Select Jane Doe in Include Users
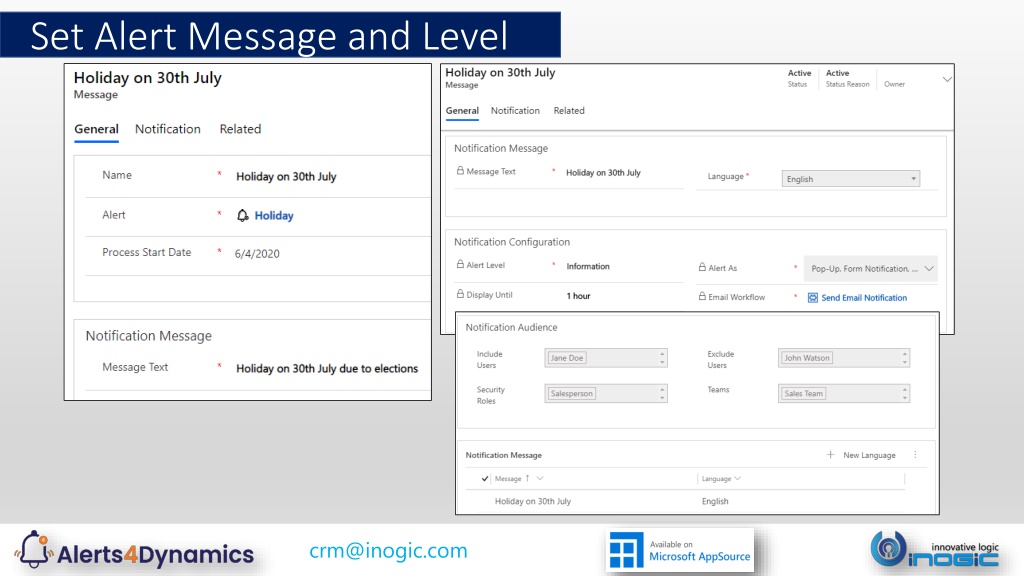1024x576 pixels. [566, 358]
